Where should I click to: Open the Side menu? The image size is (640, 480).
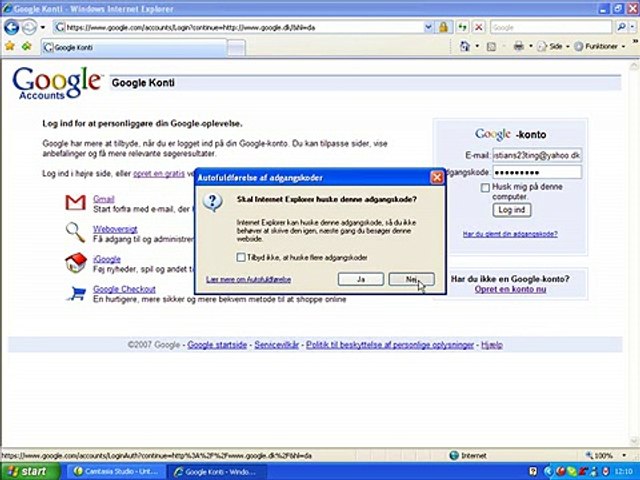pos(553,46)
